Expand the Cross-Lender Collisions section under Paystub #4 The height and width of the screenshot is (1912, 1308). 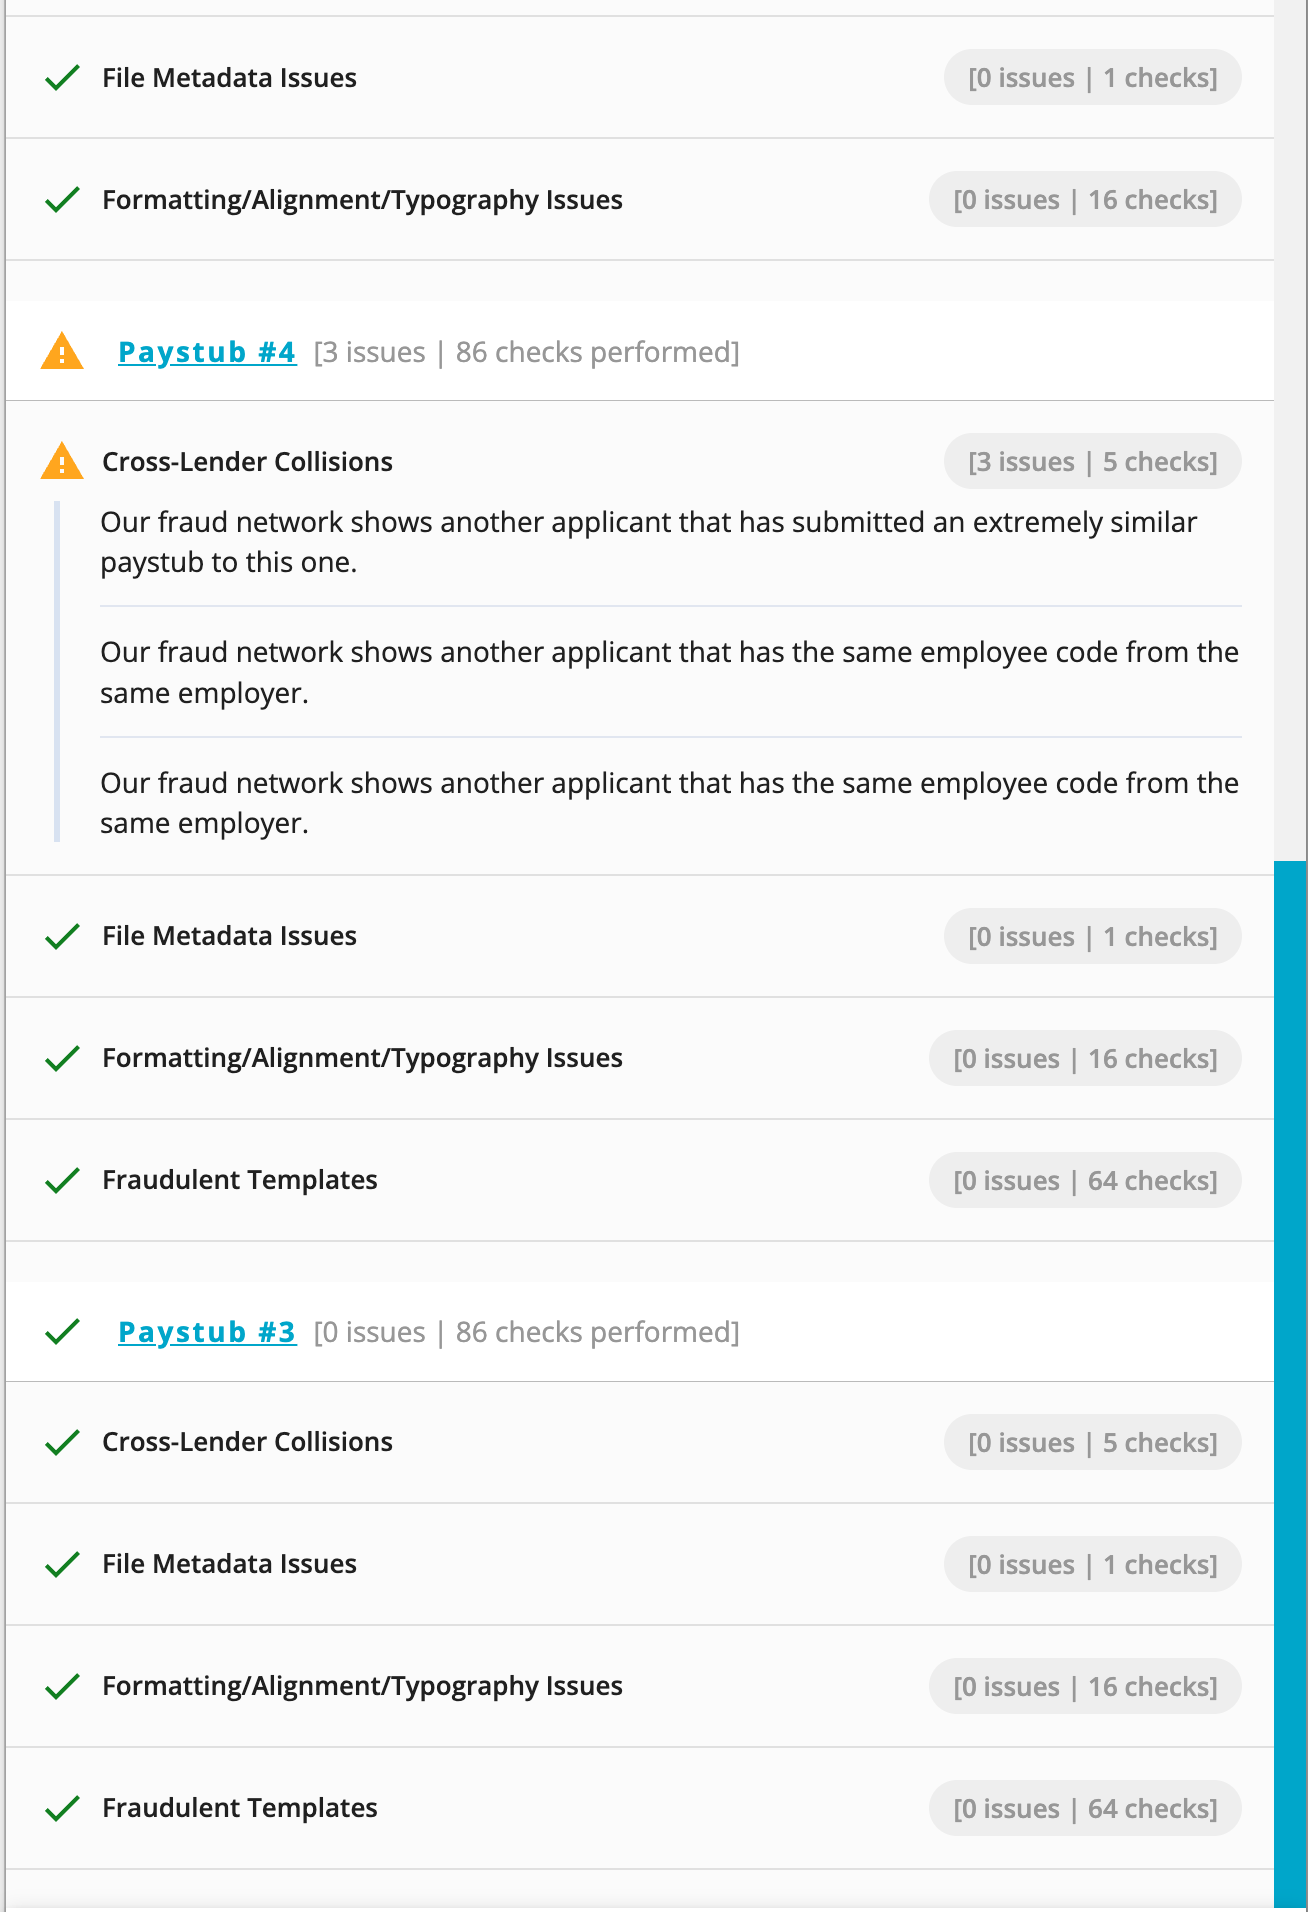(x=247, y=461)
